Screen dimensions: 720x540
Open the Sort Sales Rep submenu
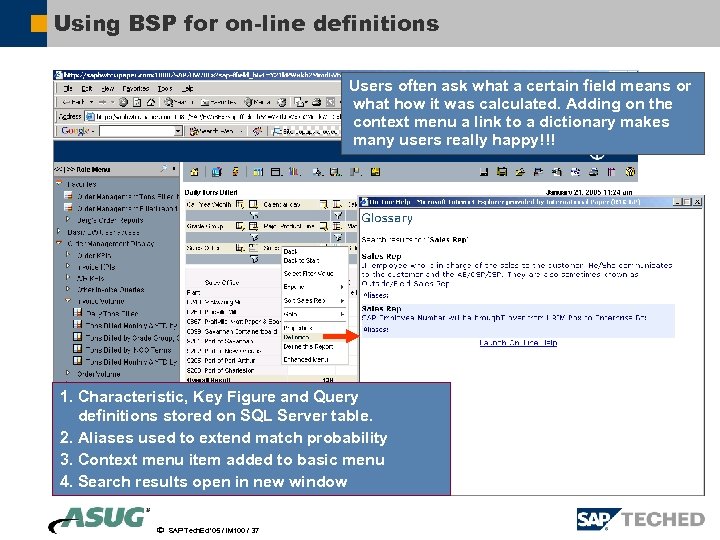tap(314, 300)
